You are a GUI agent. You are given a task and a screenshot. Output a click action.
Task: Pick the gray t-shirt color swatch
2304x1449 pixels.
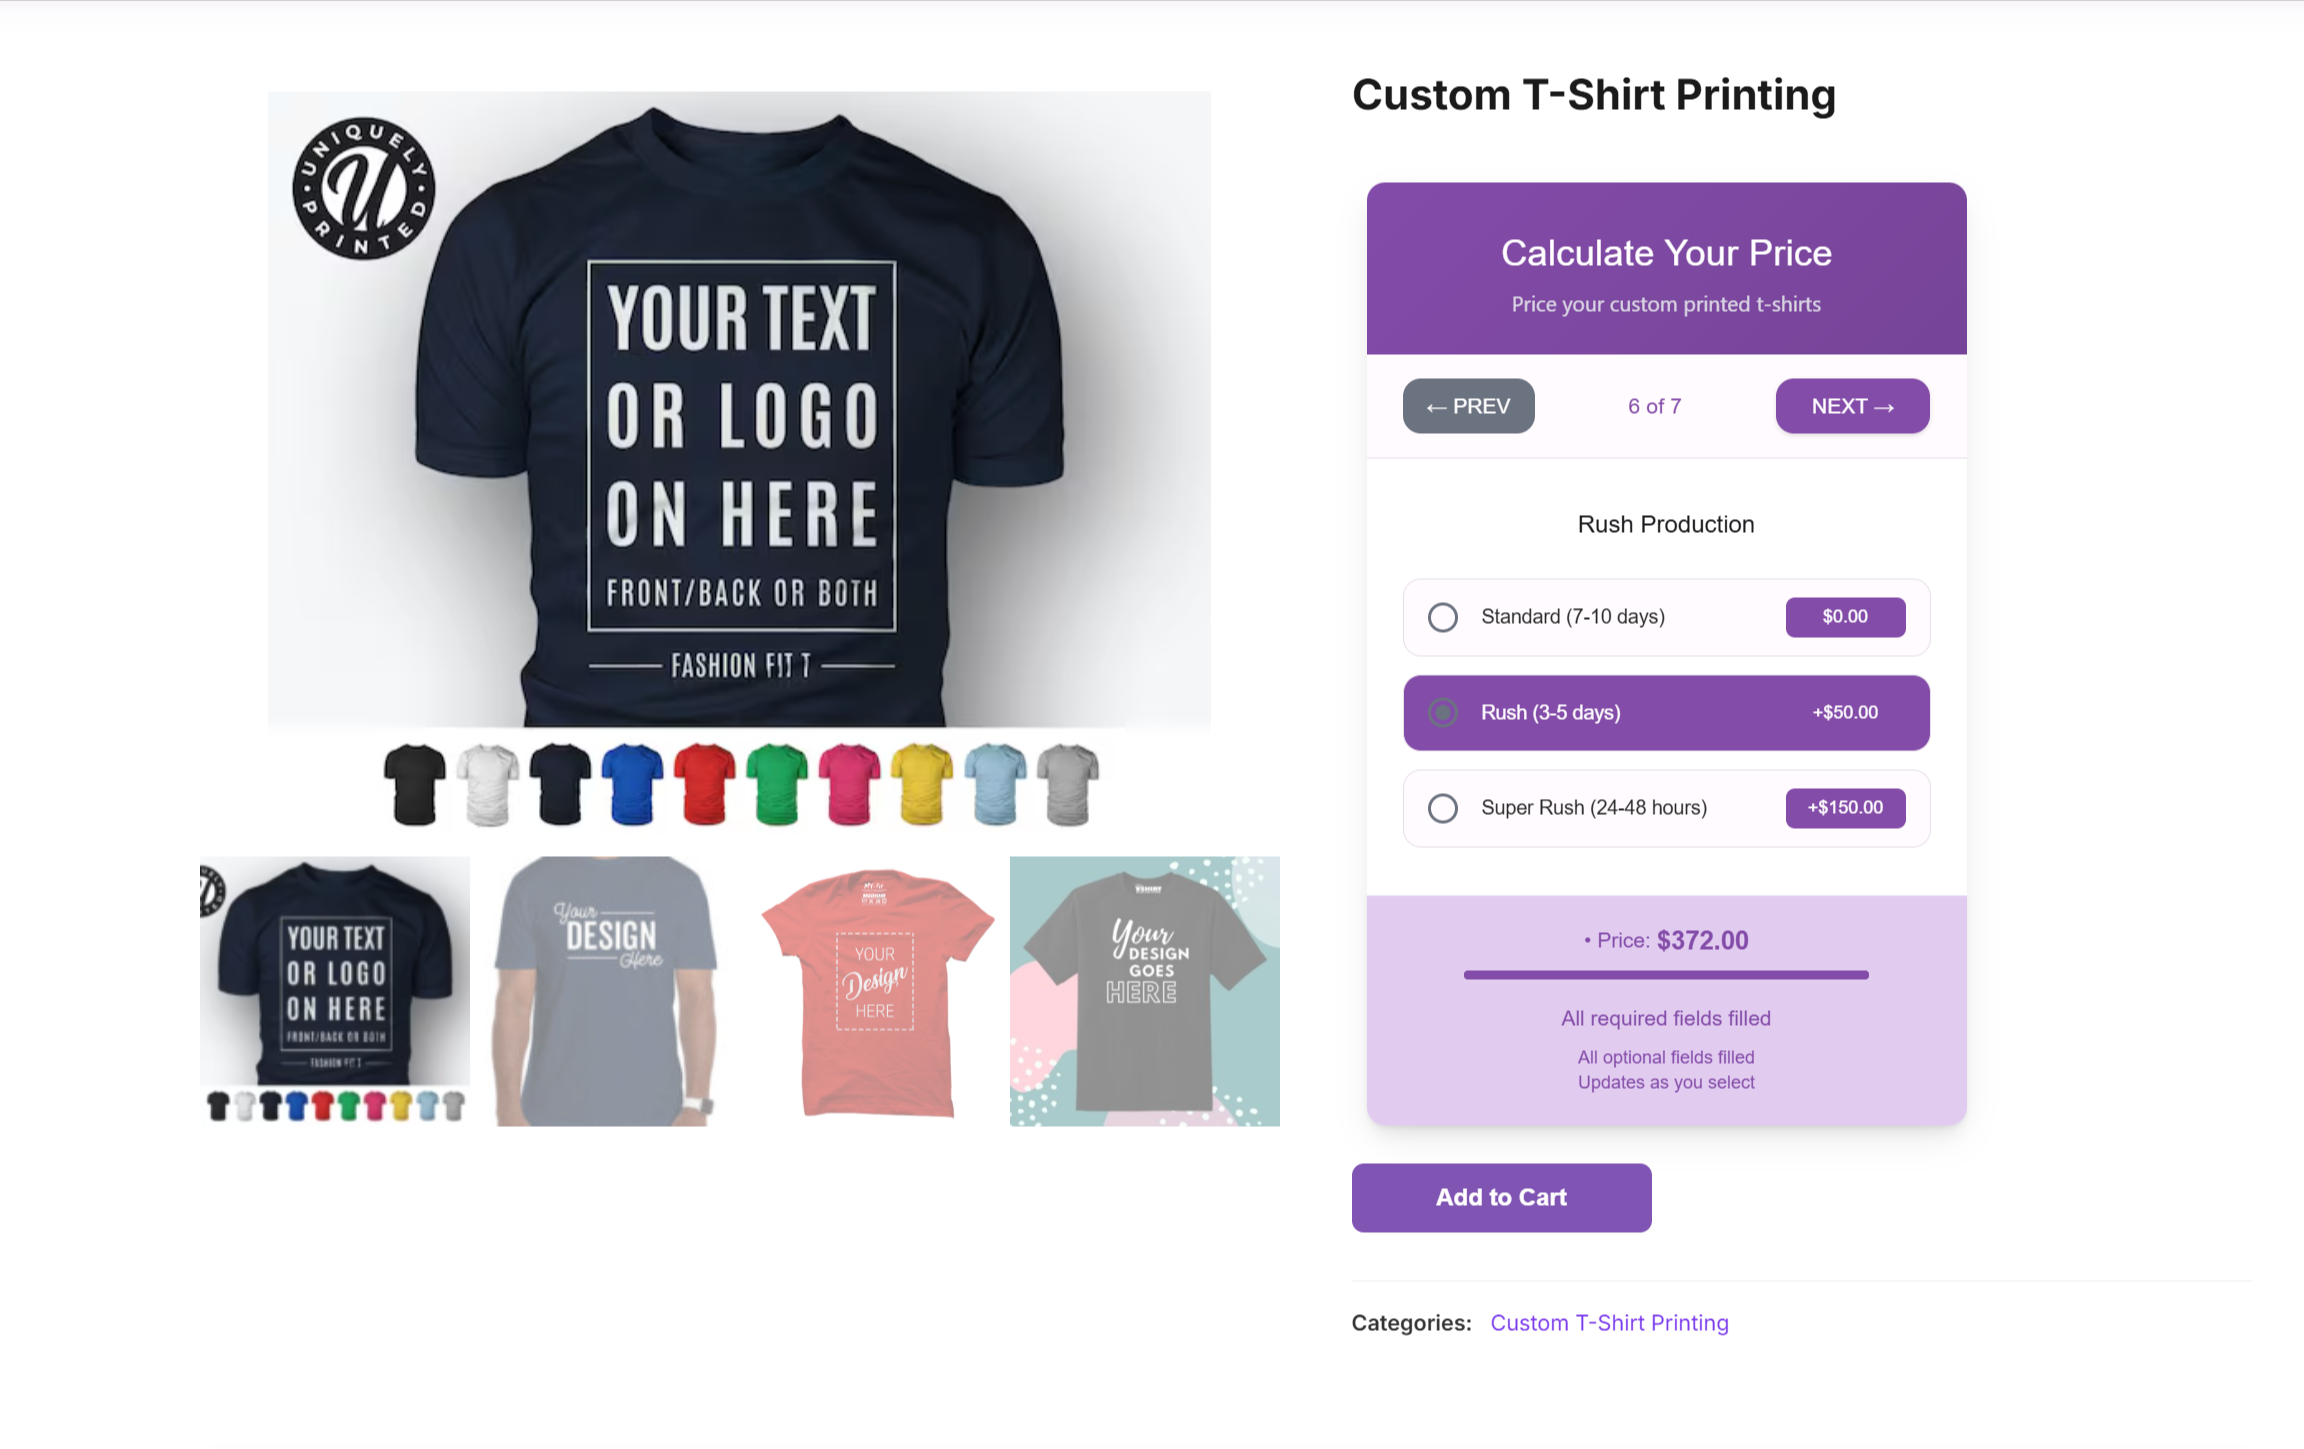[1067, 784]
